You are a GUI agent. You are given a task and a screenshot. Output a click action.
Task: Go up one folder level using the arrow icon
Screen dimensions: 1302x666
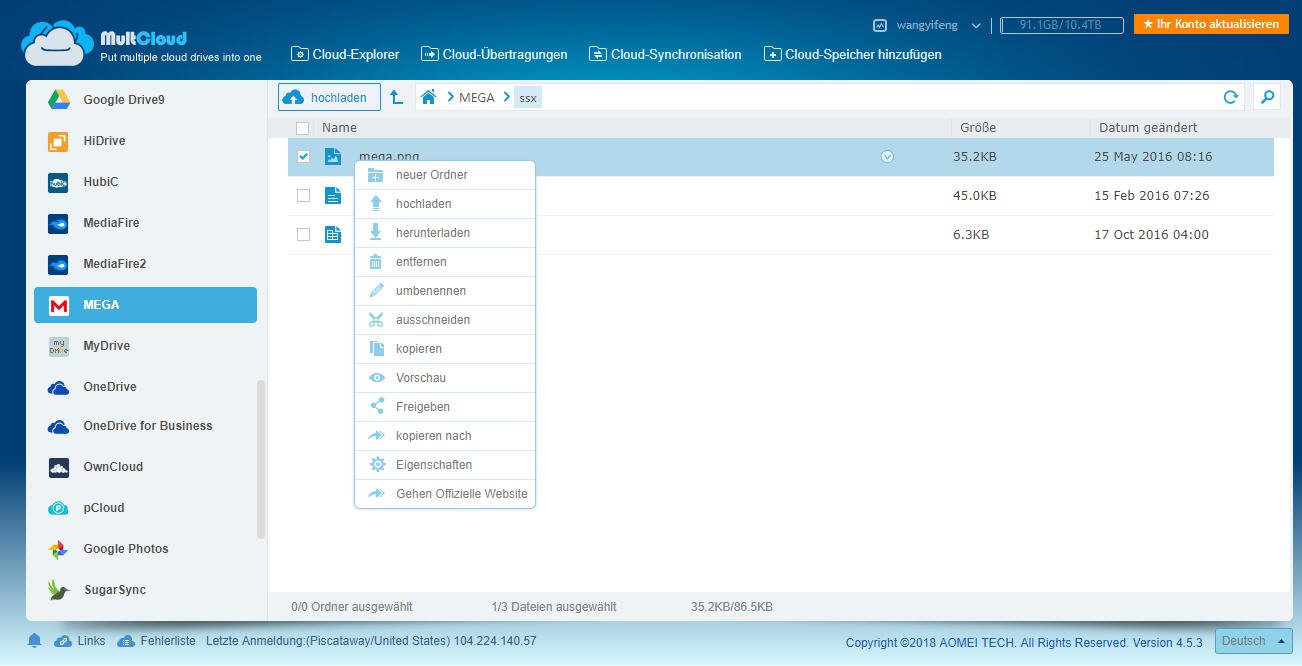(x=396, y=97)
